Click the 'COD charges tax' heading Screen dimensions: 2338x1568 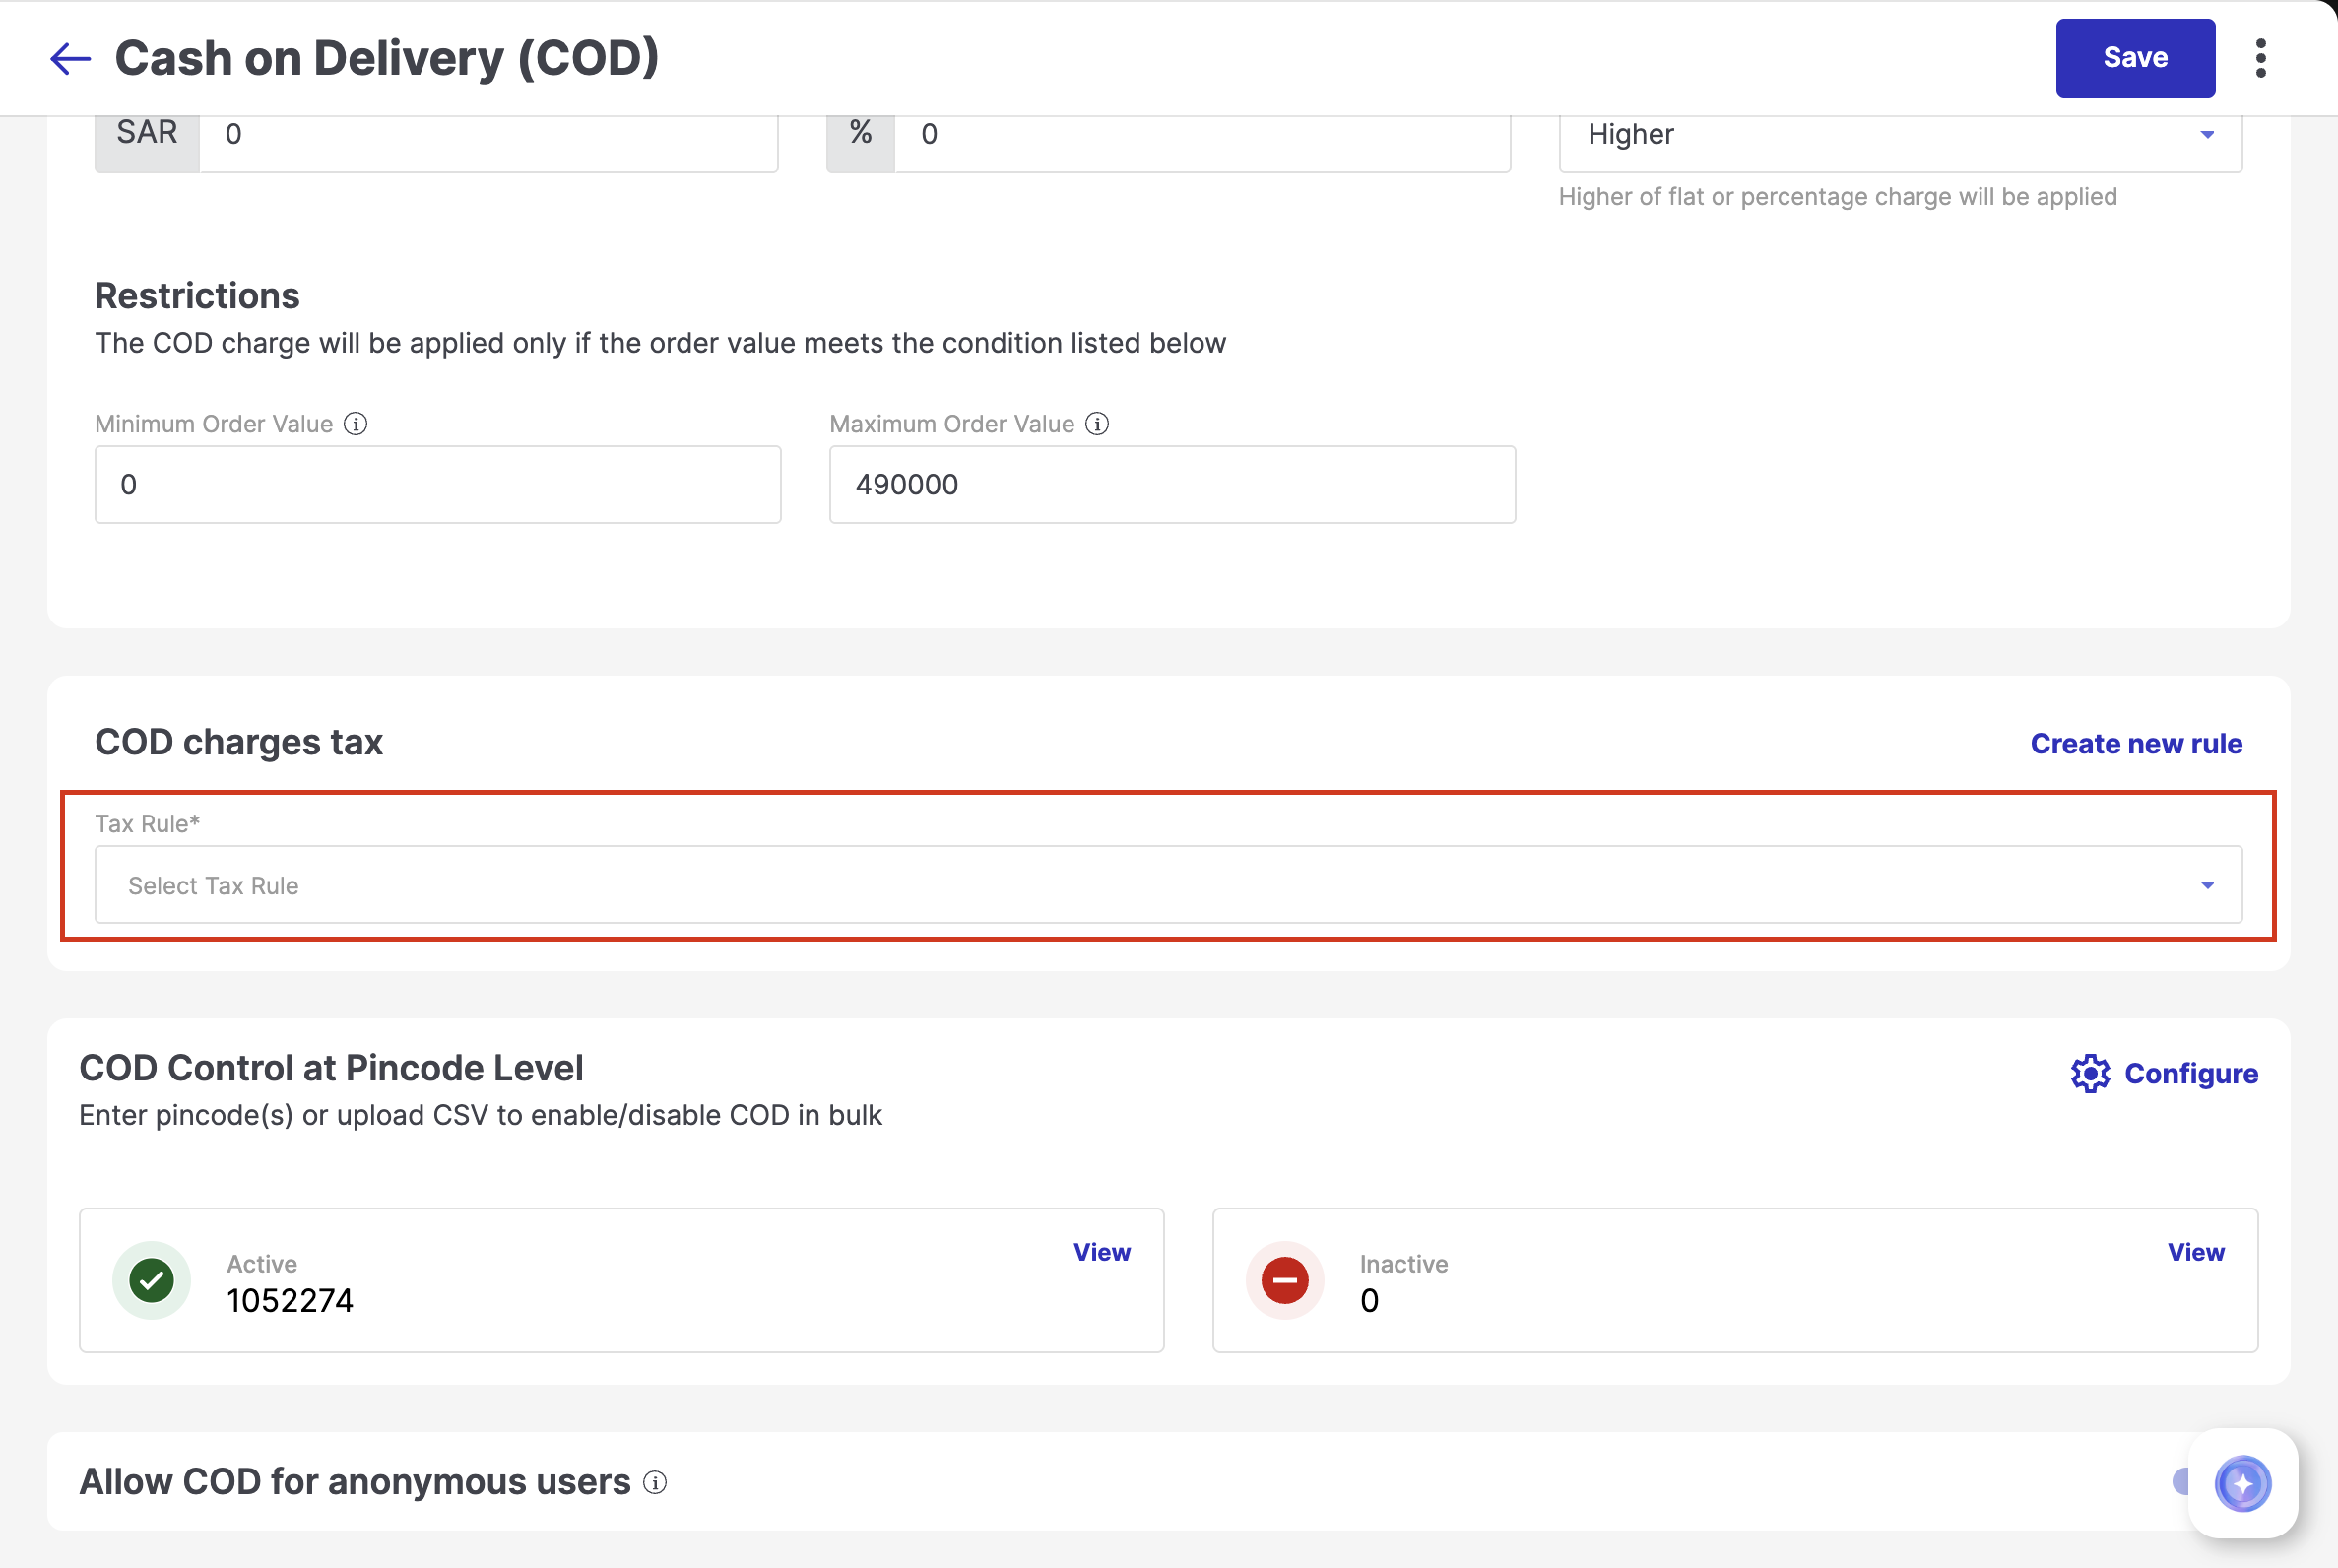click(x=239, y=742)
